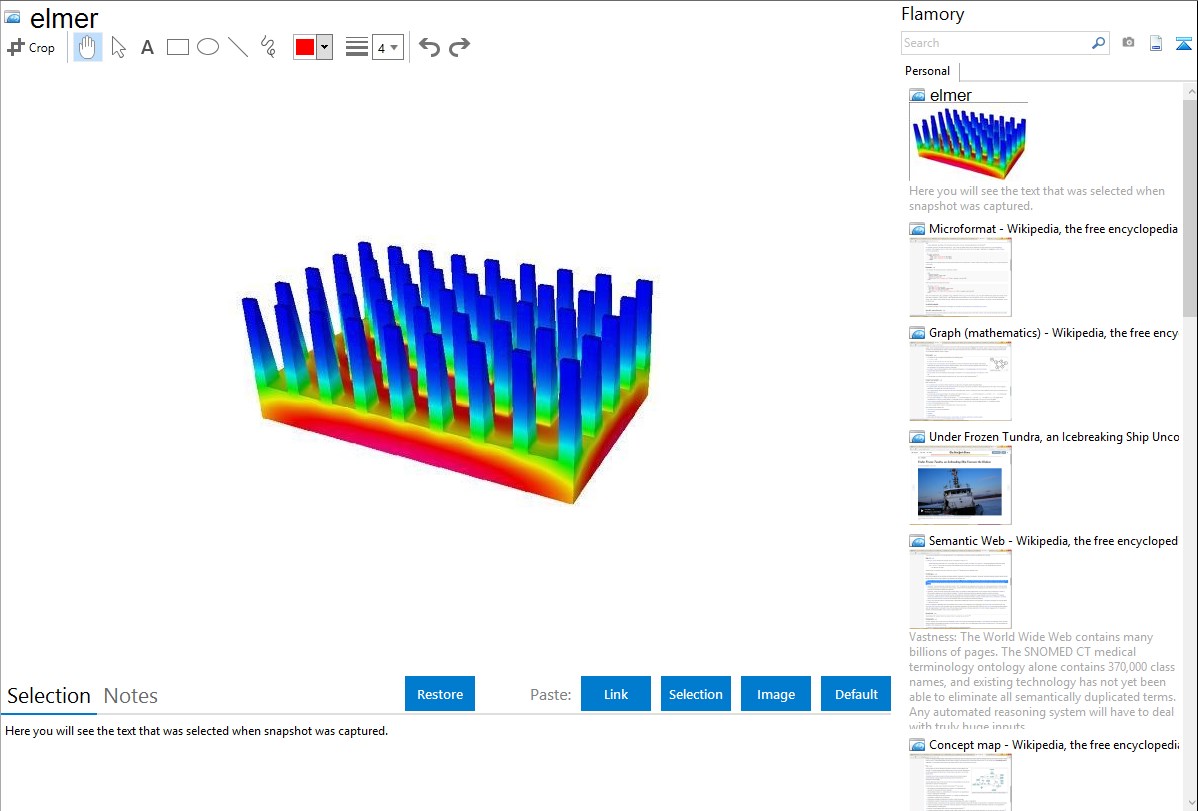Click the blue collapse panel icon
The width and height of the screenshot is (1198, 811).
pos(1183,44)
